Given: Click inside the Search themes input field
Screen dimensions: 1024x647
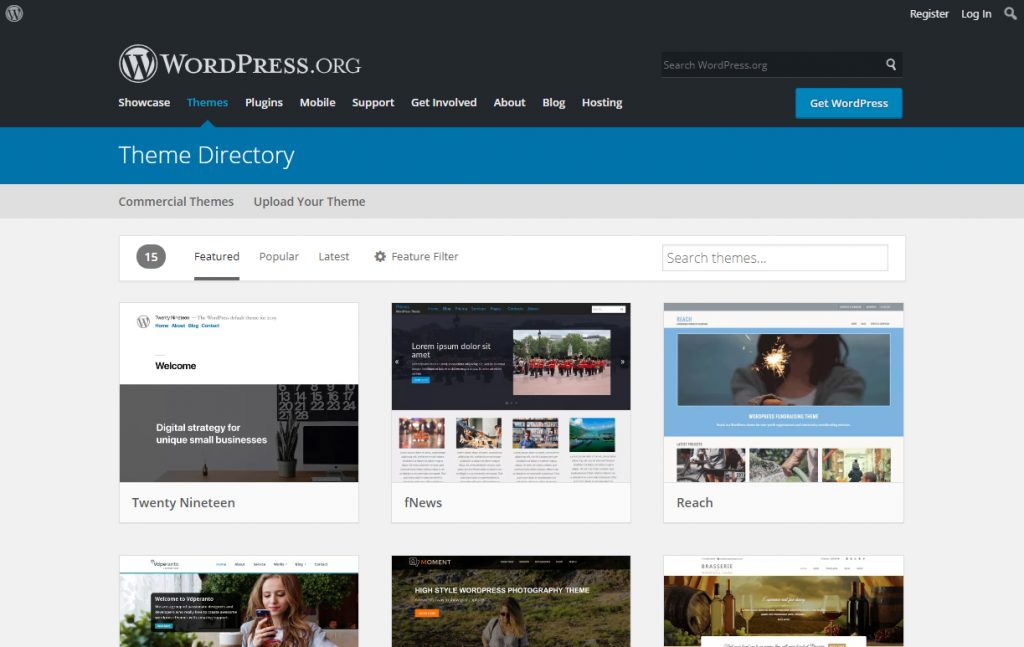Looking at the screenshot, I should (x=775, y=257).
